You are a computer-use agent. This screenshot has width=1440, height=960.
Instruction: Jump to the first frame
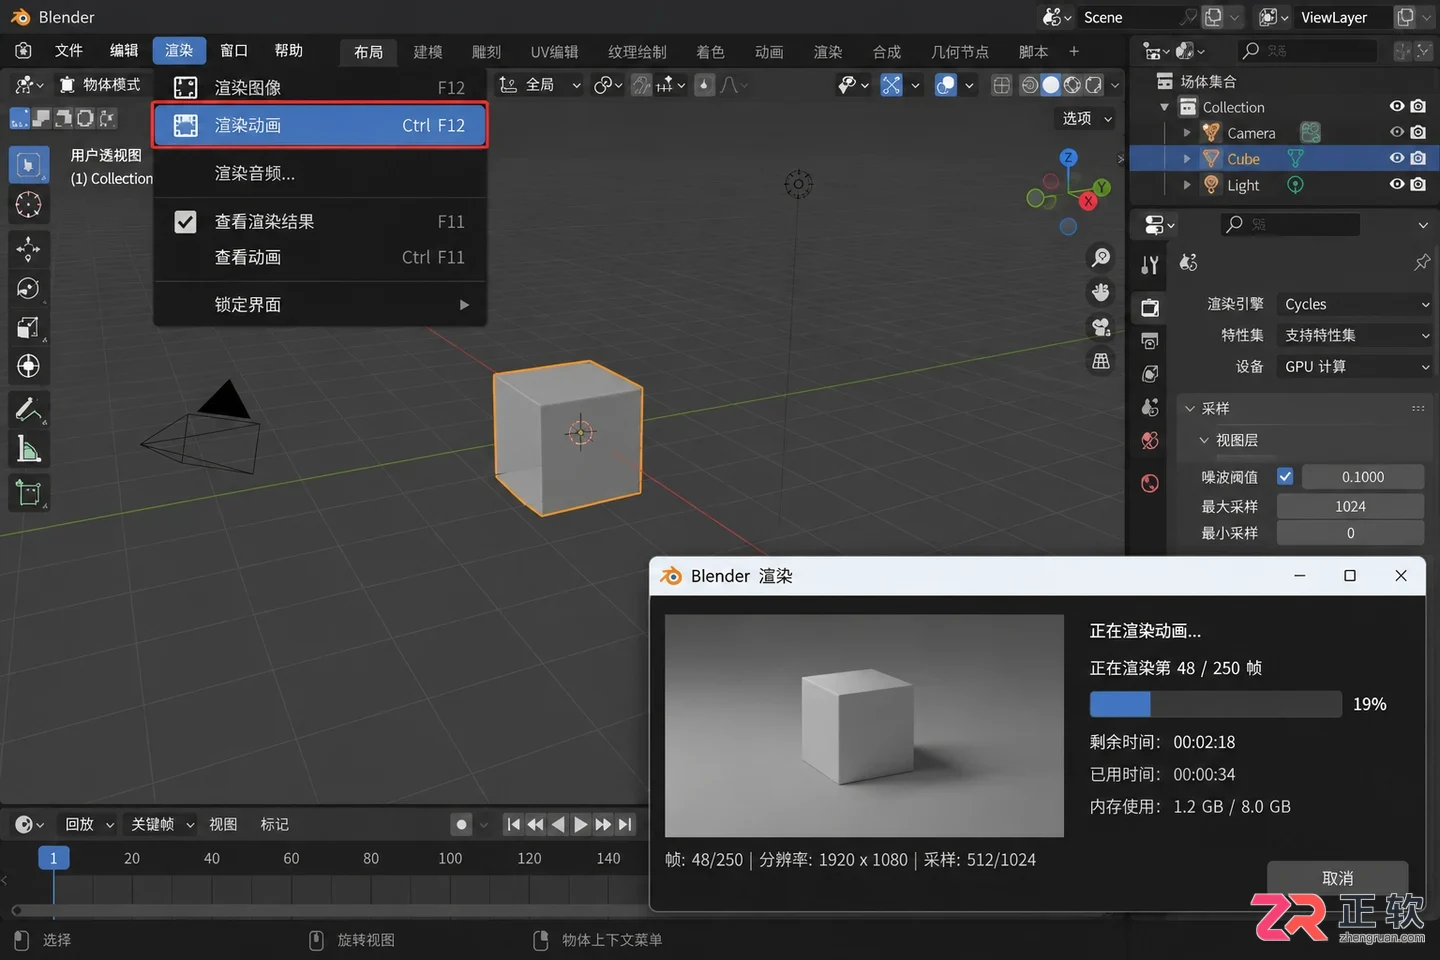pos(513,824)
